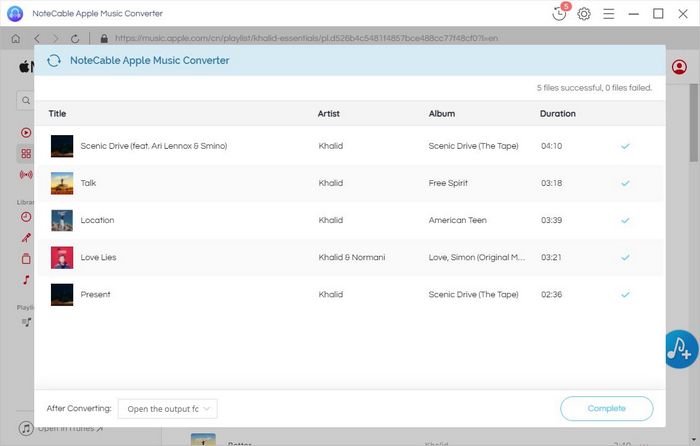
Task: Click album 'American Teen'
Action: [458, 220]
